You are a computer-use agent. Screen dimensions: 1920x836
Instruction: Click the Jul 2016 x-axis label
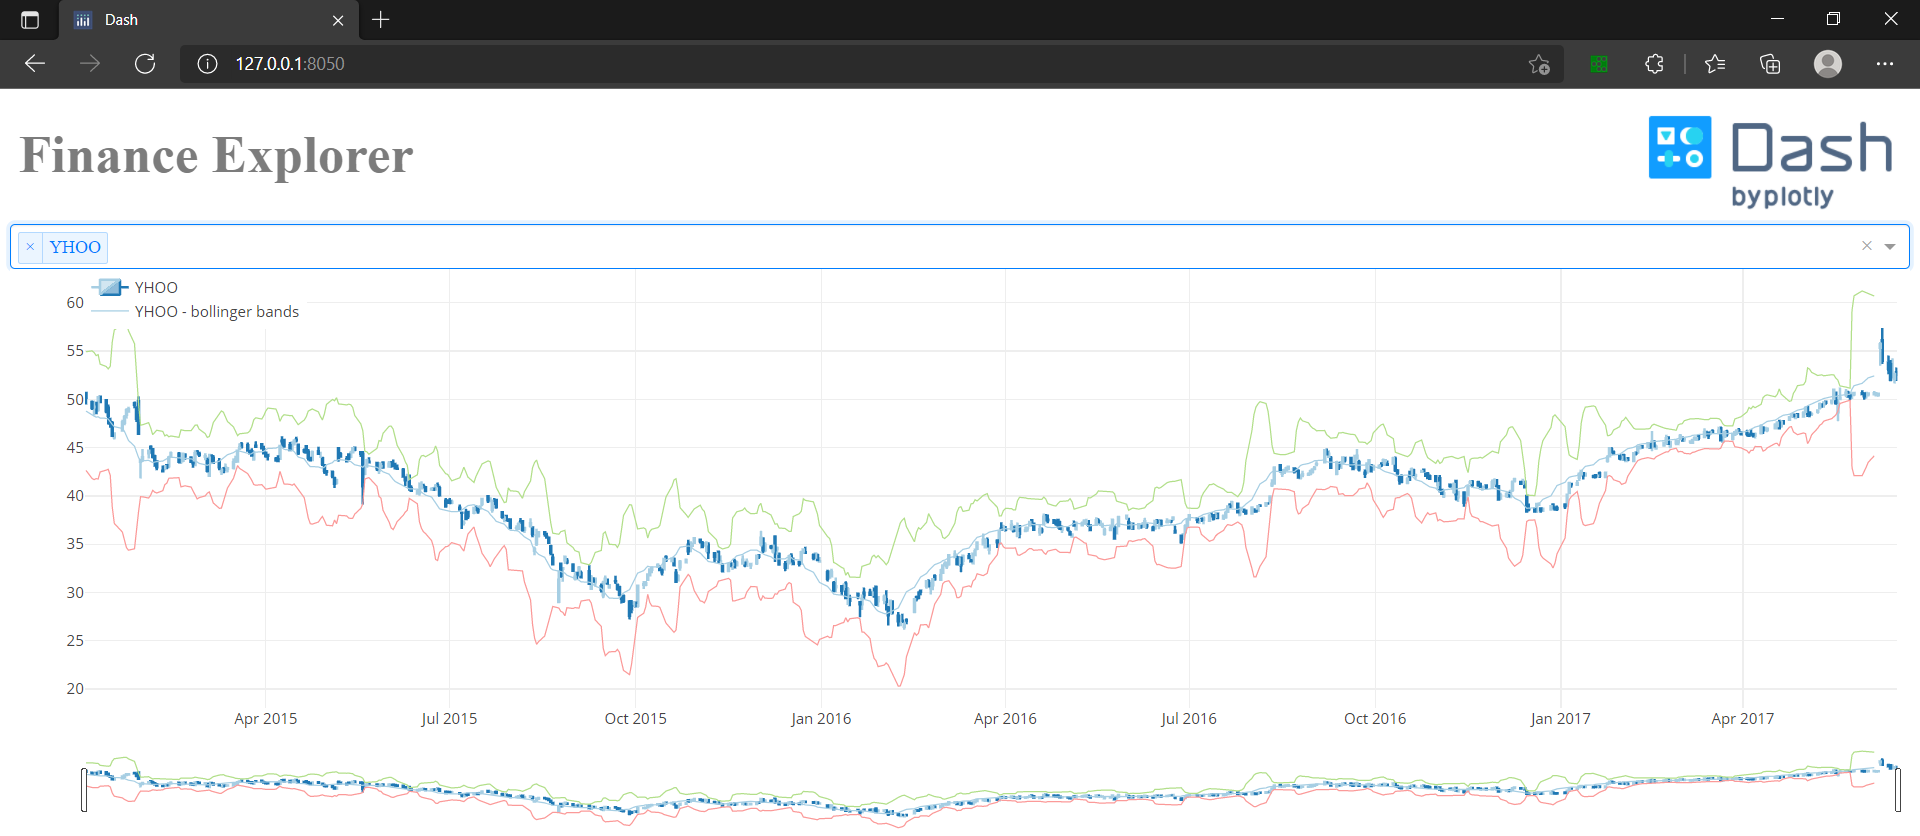(x=1189, y=719)
